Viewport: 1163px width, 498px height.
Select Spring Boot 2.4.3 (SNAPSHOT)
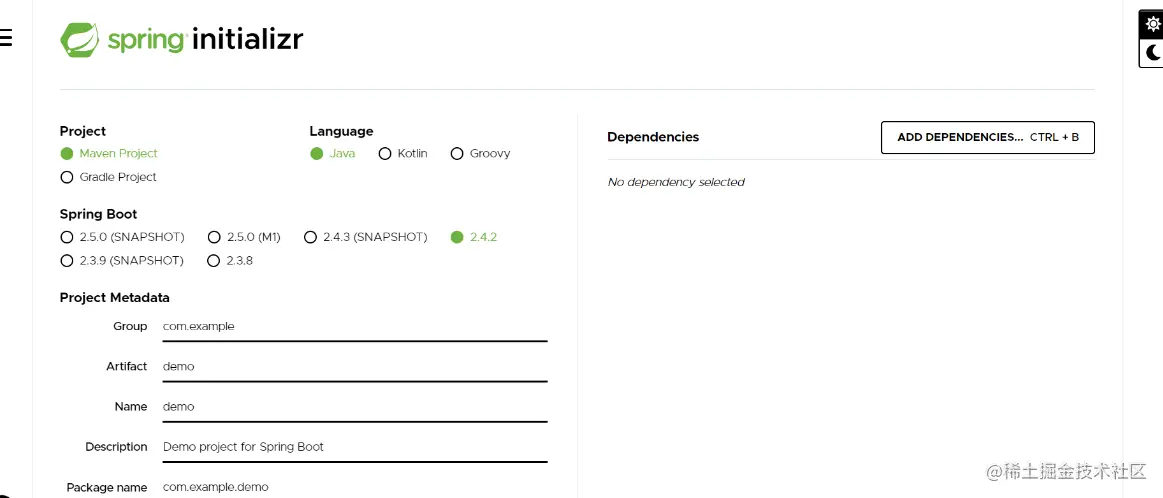(366, 237)
